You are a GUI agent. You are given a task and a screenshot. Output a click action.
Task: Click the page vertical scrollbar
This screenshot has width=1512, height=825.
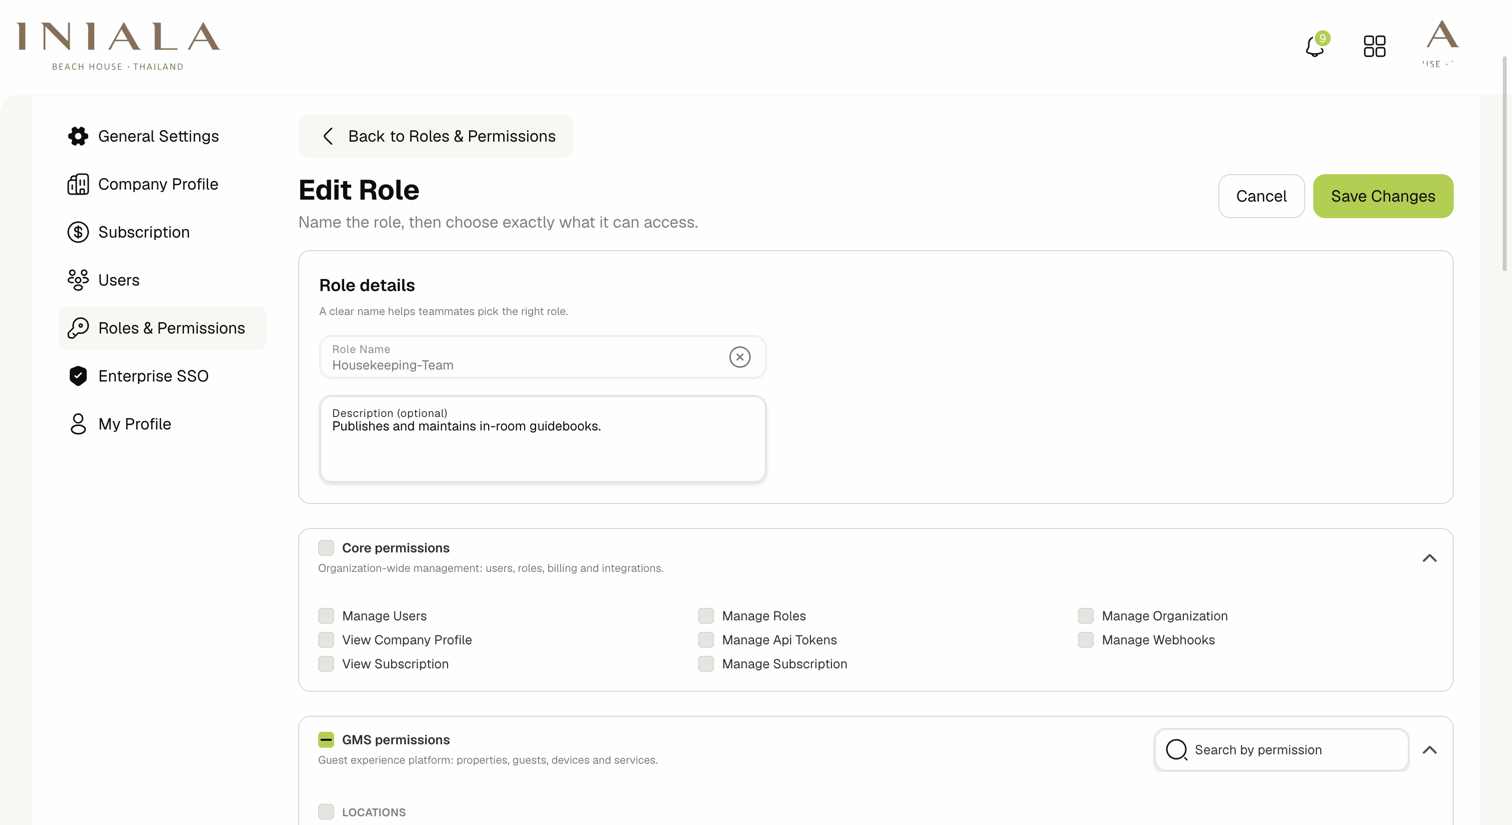(1504, 163)
